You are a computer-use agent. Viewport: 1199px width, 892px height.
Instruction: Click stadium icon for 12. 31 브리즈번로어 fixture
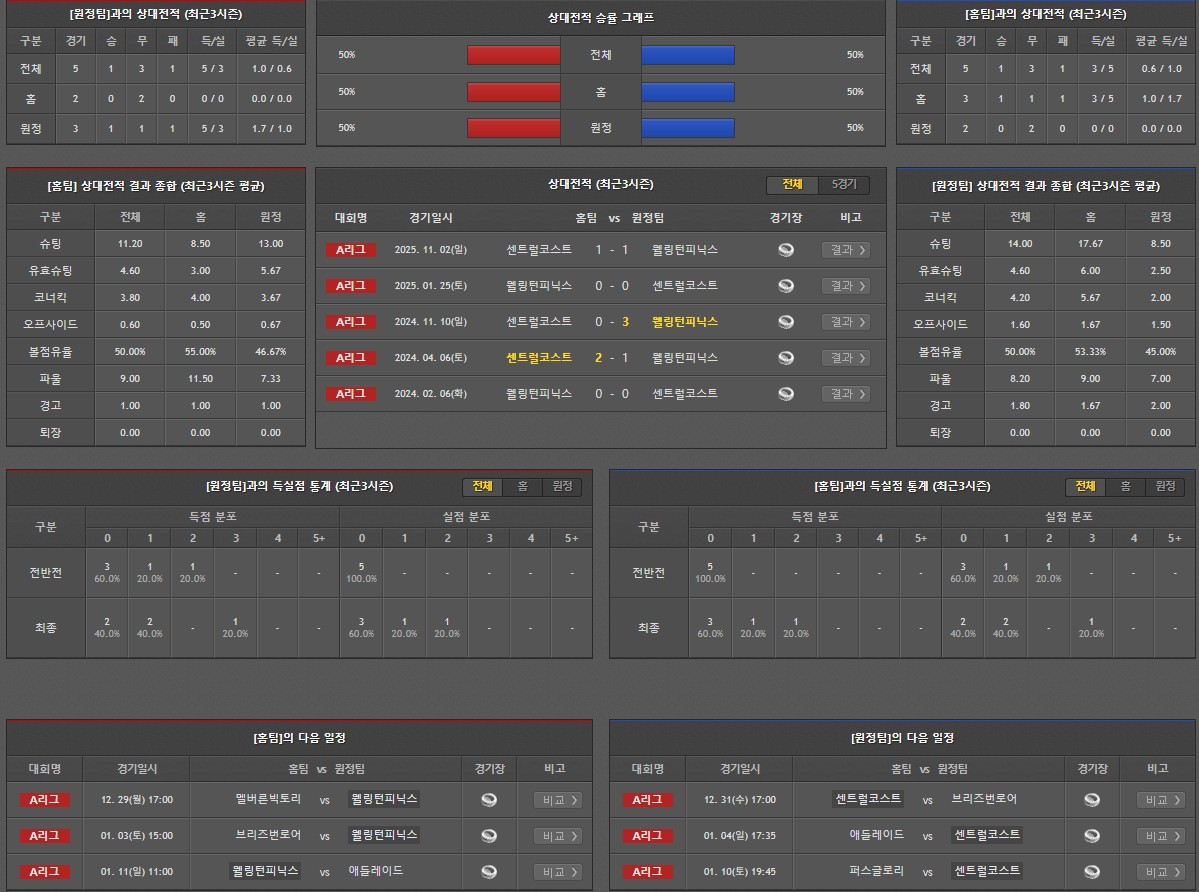click(x=1092, y=800)
